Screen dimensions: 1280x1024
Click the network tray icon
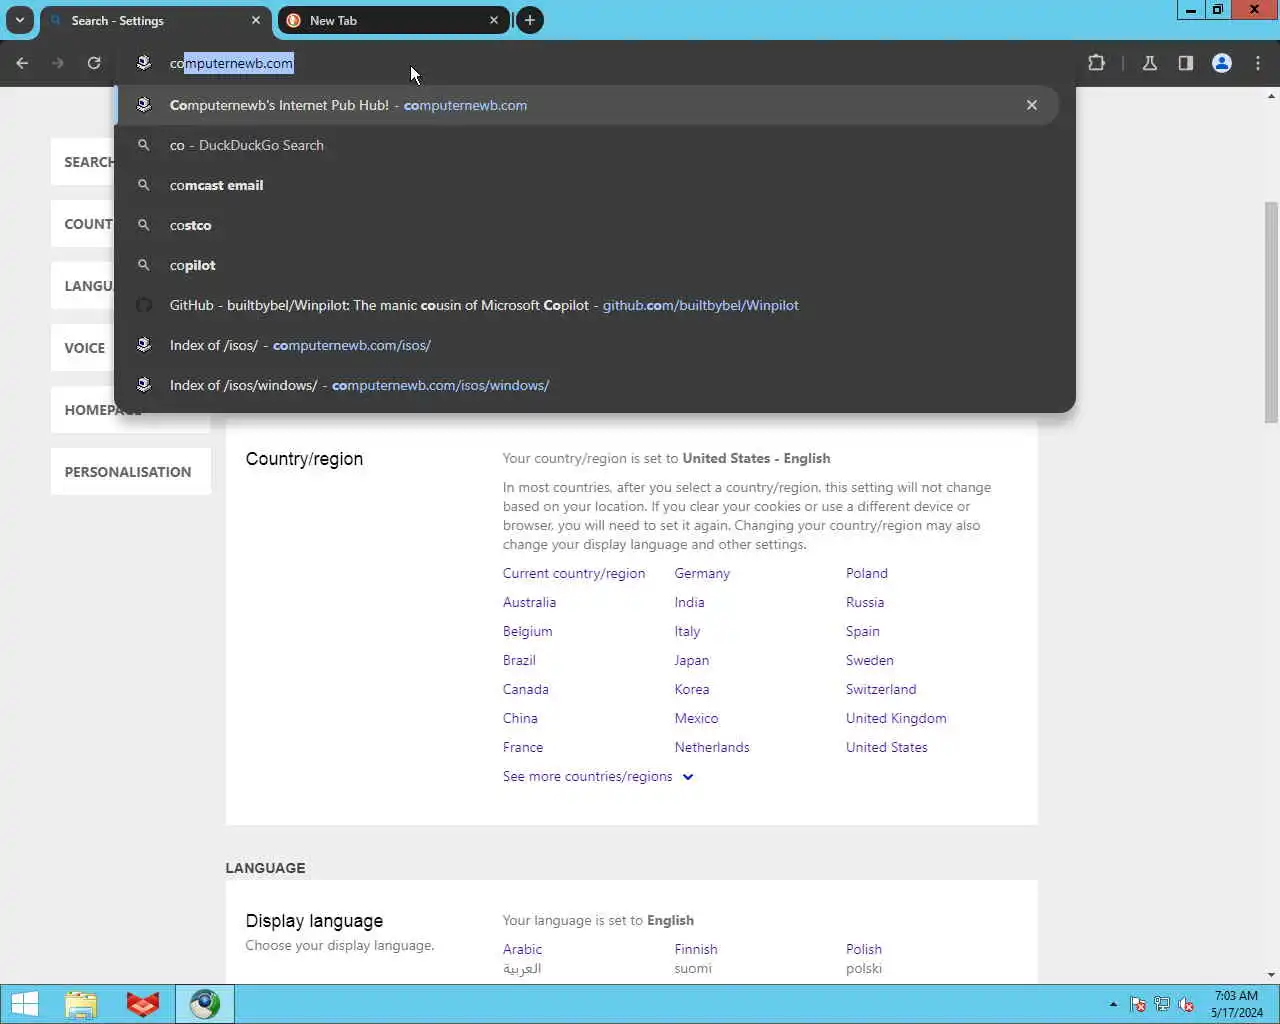1162,1004
